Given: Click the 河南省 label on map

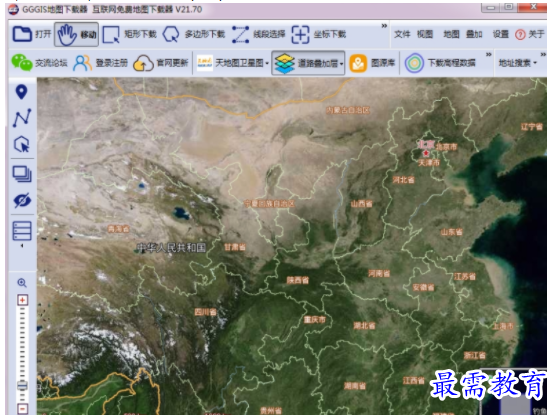Looking at the screenshot, I should pyautogui.click(x=379, y=273).
